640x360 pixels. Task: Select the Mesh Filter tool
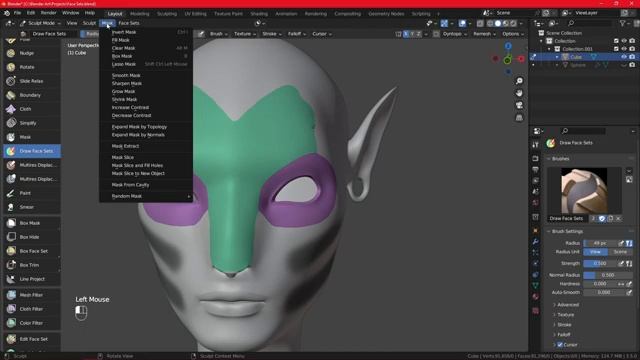32,295
